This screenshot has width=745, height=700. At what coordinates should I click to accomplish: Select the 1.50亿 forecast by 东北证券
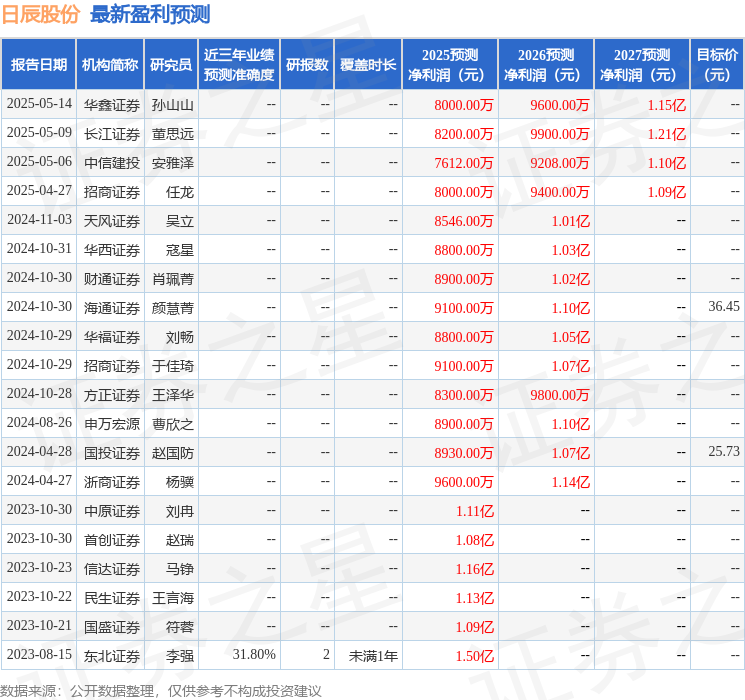coord(475,656)
